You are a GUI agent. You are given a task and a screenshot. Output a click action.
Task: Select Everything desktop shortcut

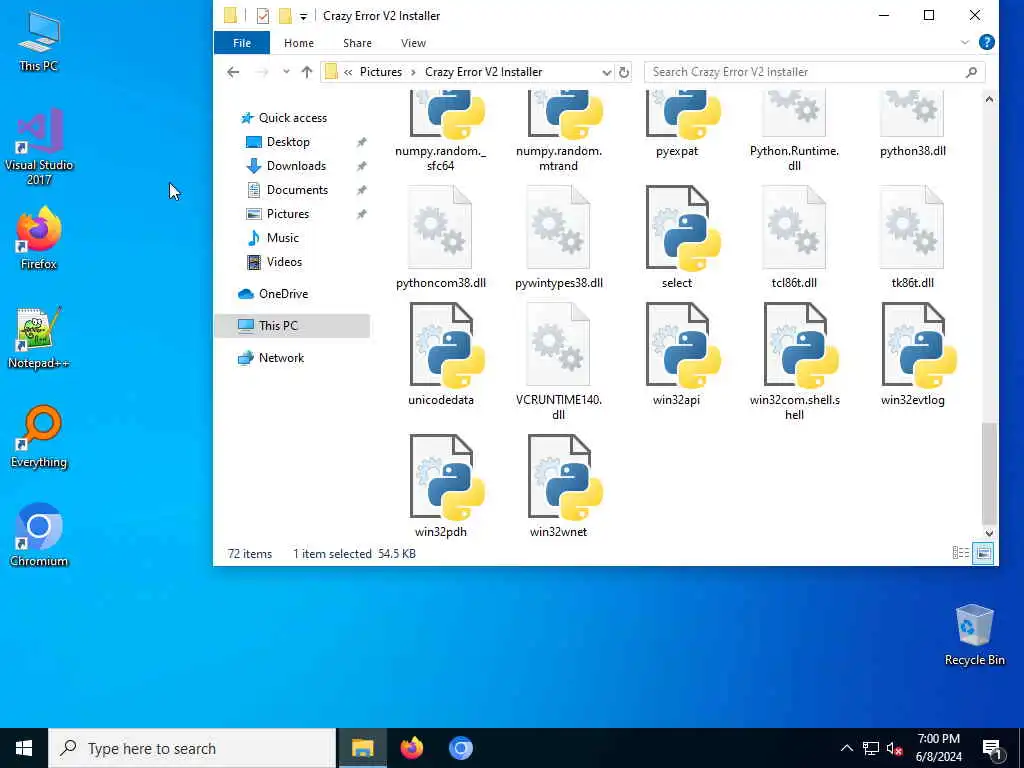tap(39, 437)
